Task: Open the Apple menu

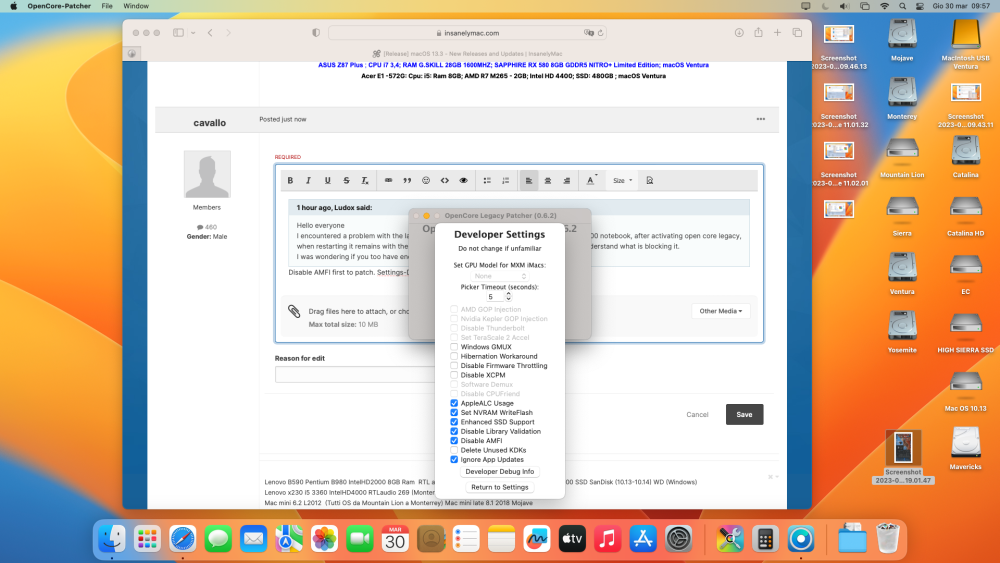Action: pyautogui.click(x=13, y=6)
